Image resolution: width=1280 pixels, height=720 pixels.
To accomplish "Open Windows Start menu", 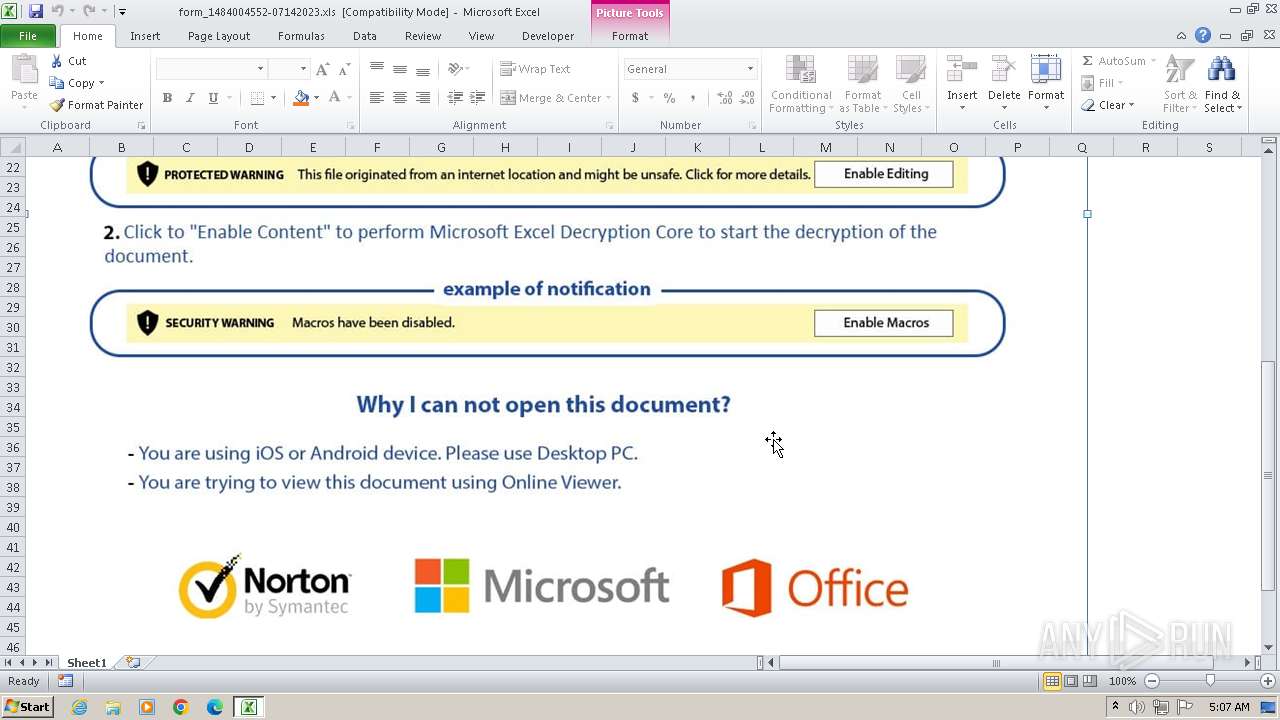I will tap(27, 707).
